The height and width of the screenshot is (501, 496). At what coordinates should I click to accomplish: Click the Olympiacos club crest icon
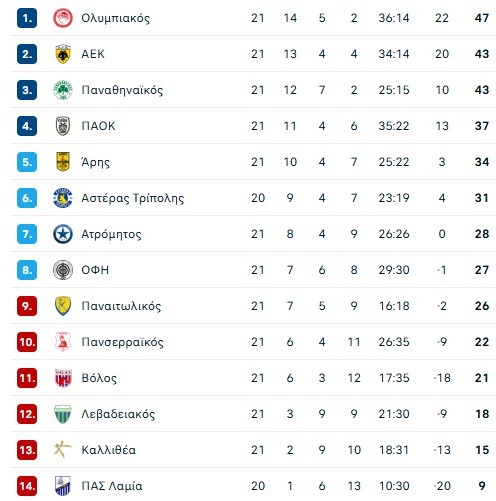pyautogui.click(x=63, y=18)
